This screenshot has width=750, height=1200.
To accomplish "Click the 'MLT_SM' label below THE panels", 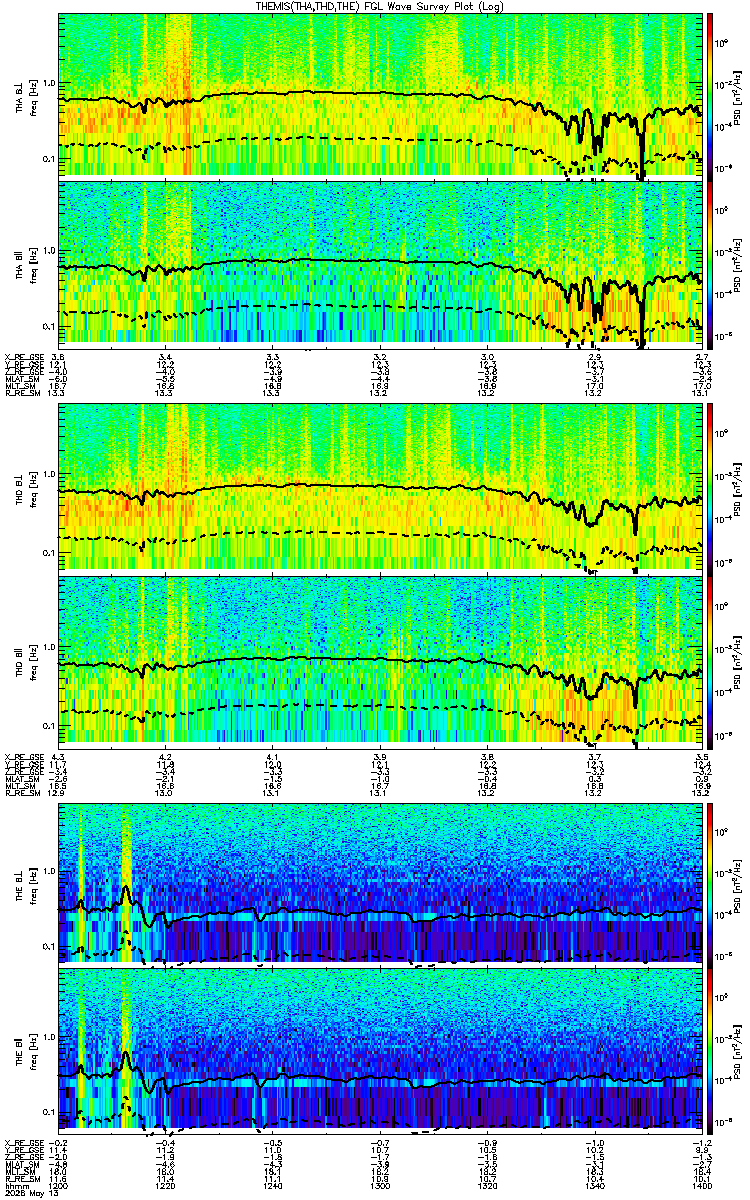I will coord(18,1170).
